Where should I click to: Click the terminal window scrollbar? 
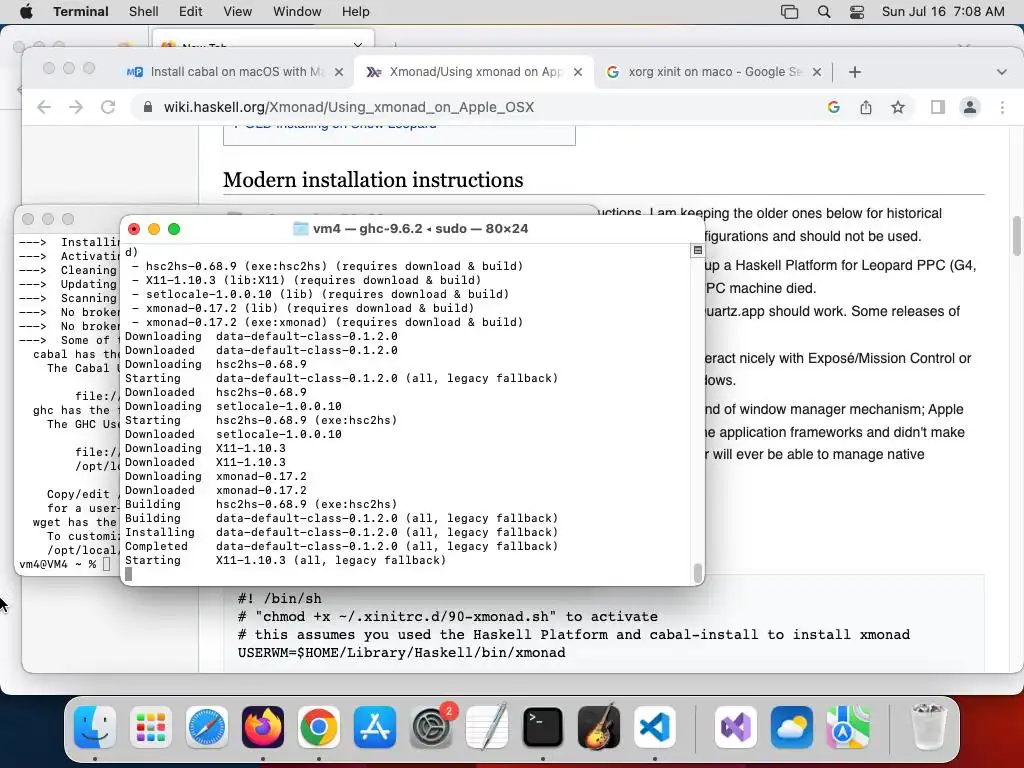click(697, 573)
